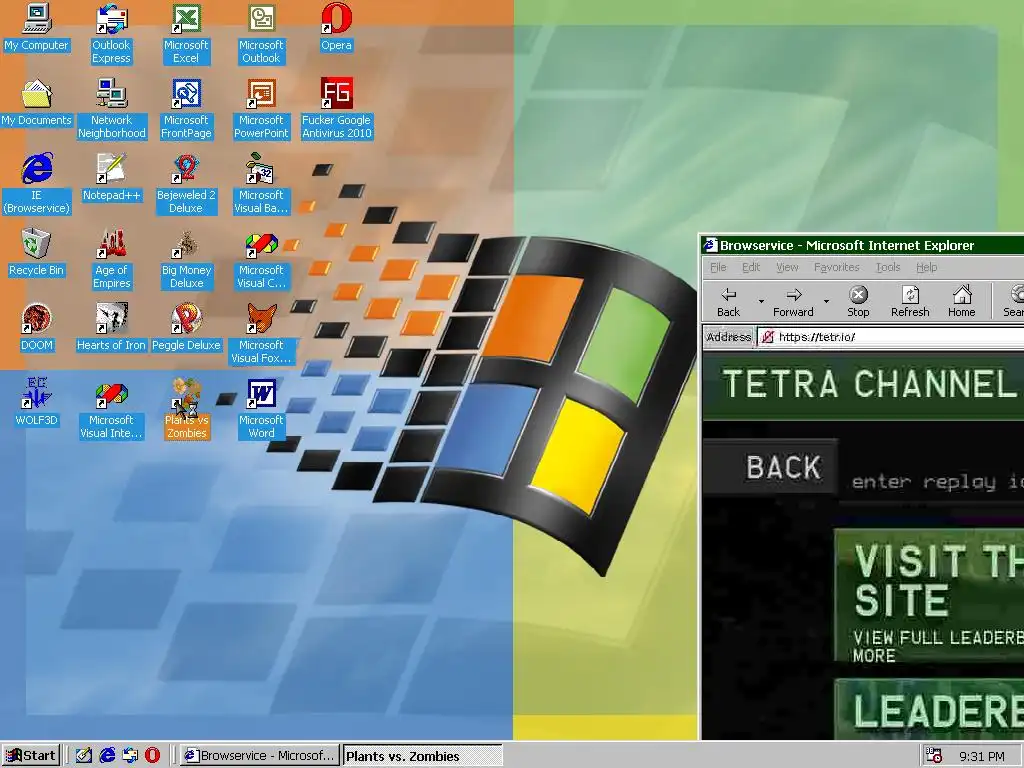Select the WOLF3D desktop icon
The width and height of the screenshot is (1024, 768).
[x=37, y=403]
